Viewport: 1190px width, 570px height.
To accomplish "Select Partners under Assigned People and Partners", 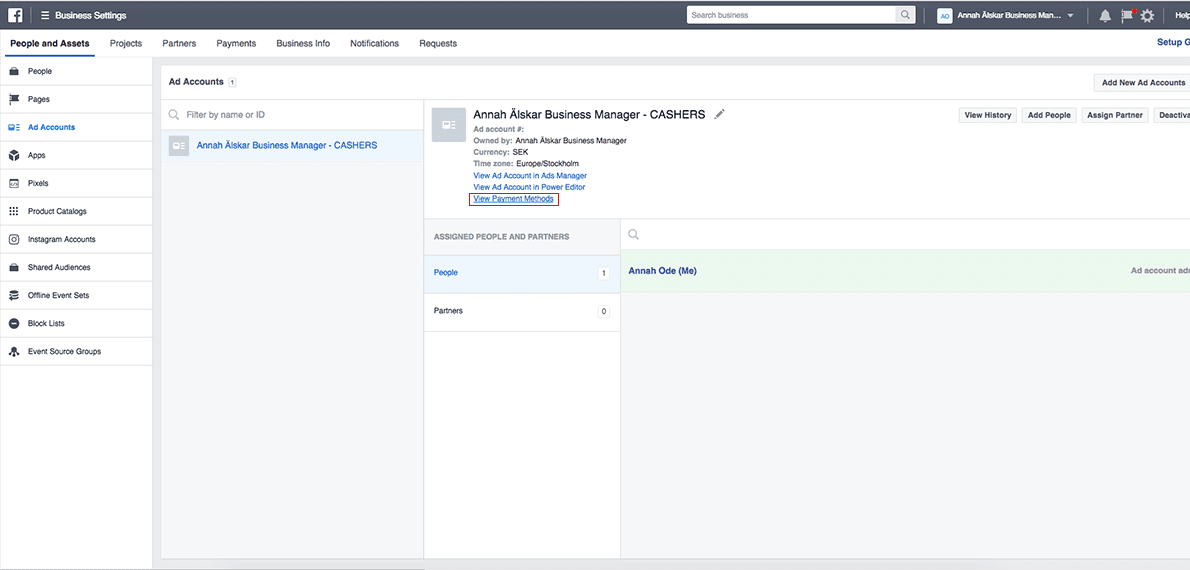I will pos(448,311).
